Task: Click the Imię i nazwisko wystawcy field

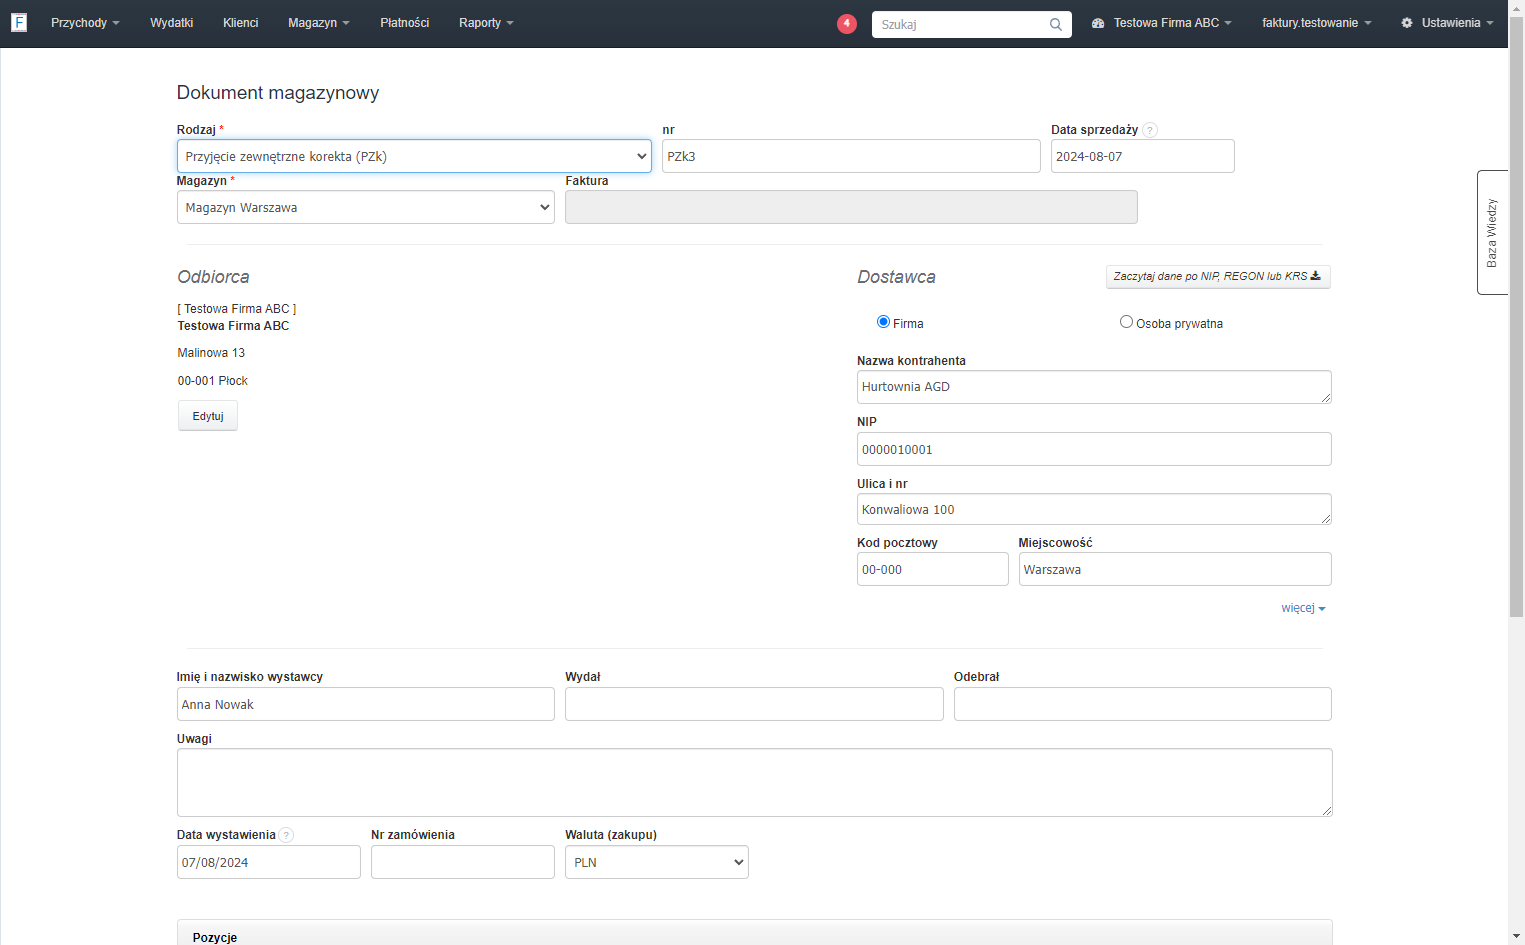Action: (366, 704)
